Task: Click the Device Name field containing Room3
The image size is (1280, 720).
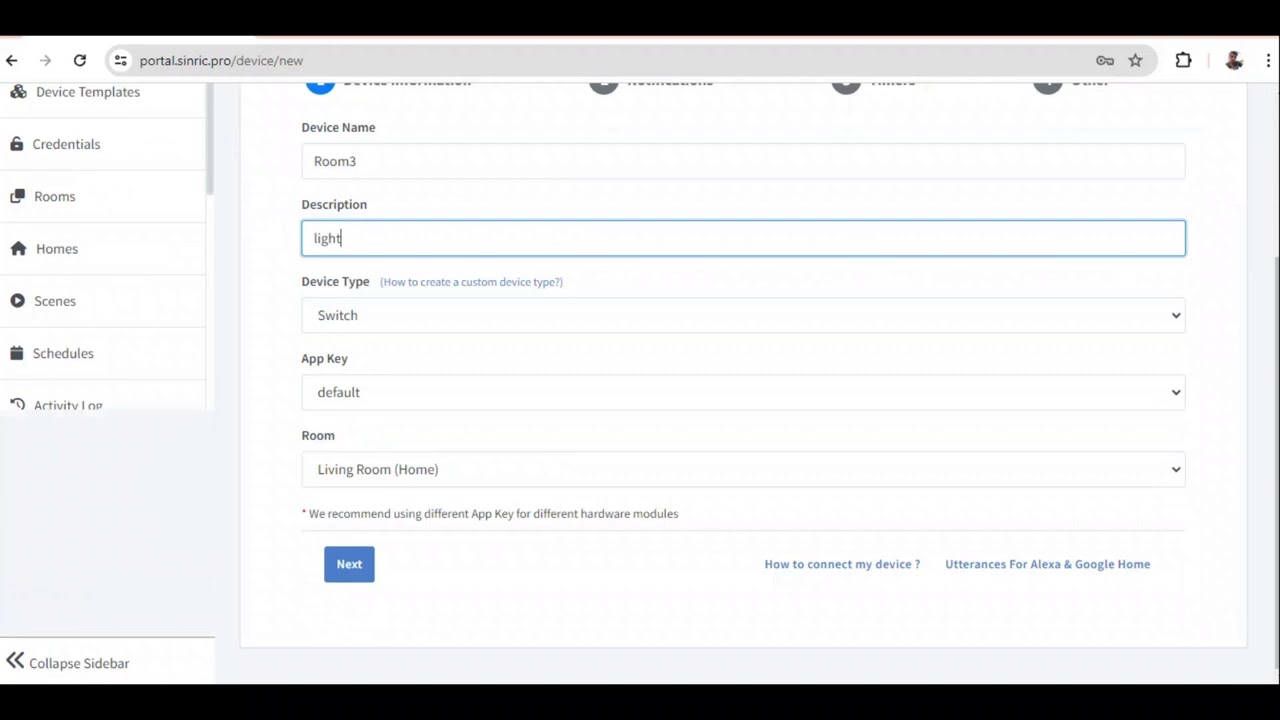Action: click(x=743, y=161)
